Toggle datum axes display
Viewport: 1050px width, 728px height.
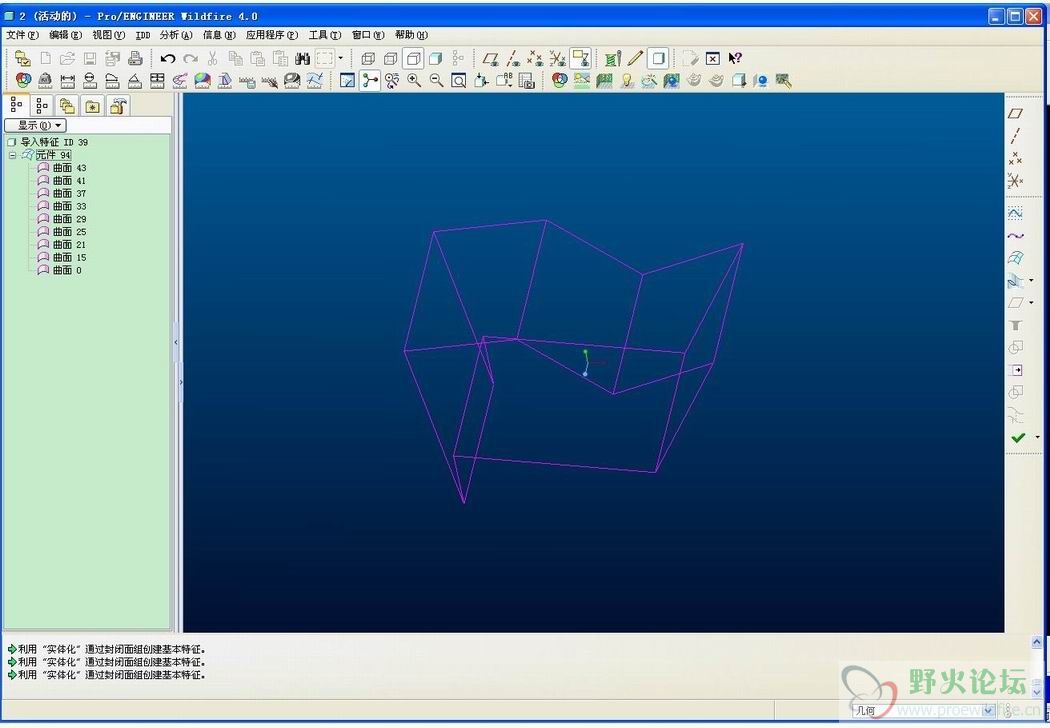513,59
